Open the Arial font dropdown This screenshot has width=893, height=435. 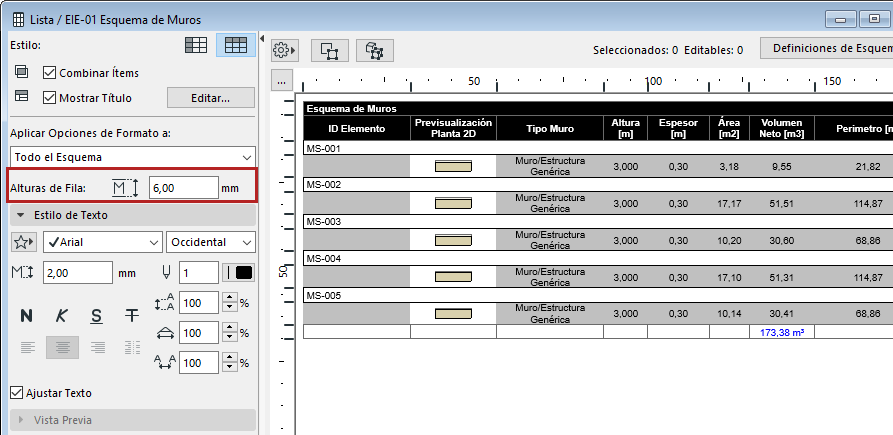click(103, 242)
